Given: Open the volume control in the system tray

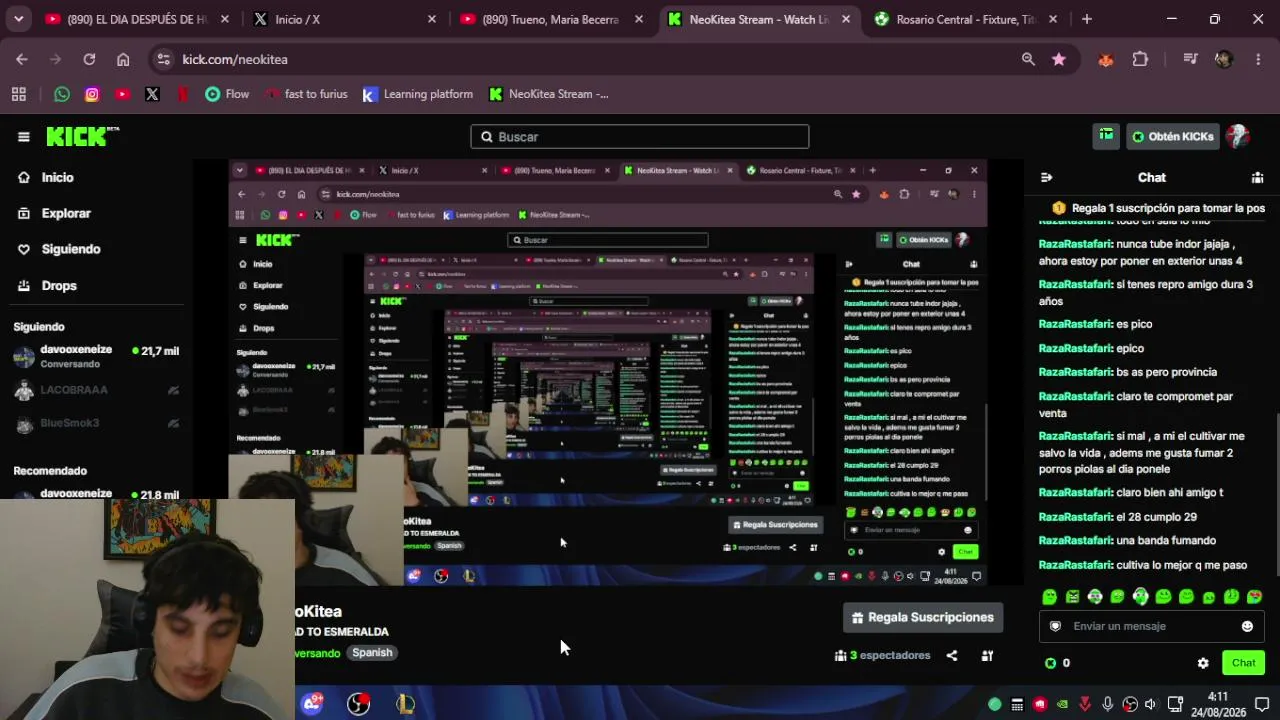Looking at the screenshot, I should click(1151, 704).
